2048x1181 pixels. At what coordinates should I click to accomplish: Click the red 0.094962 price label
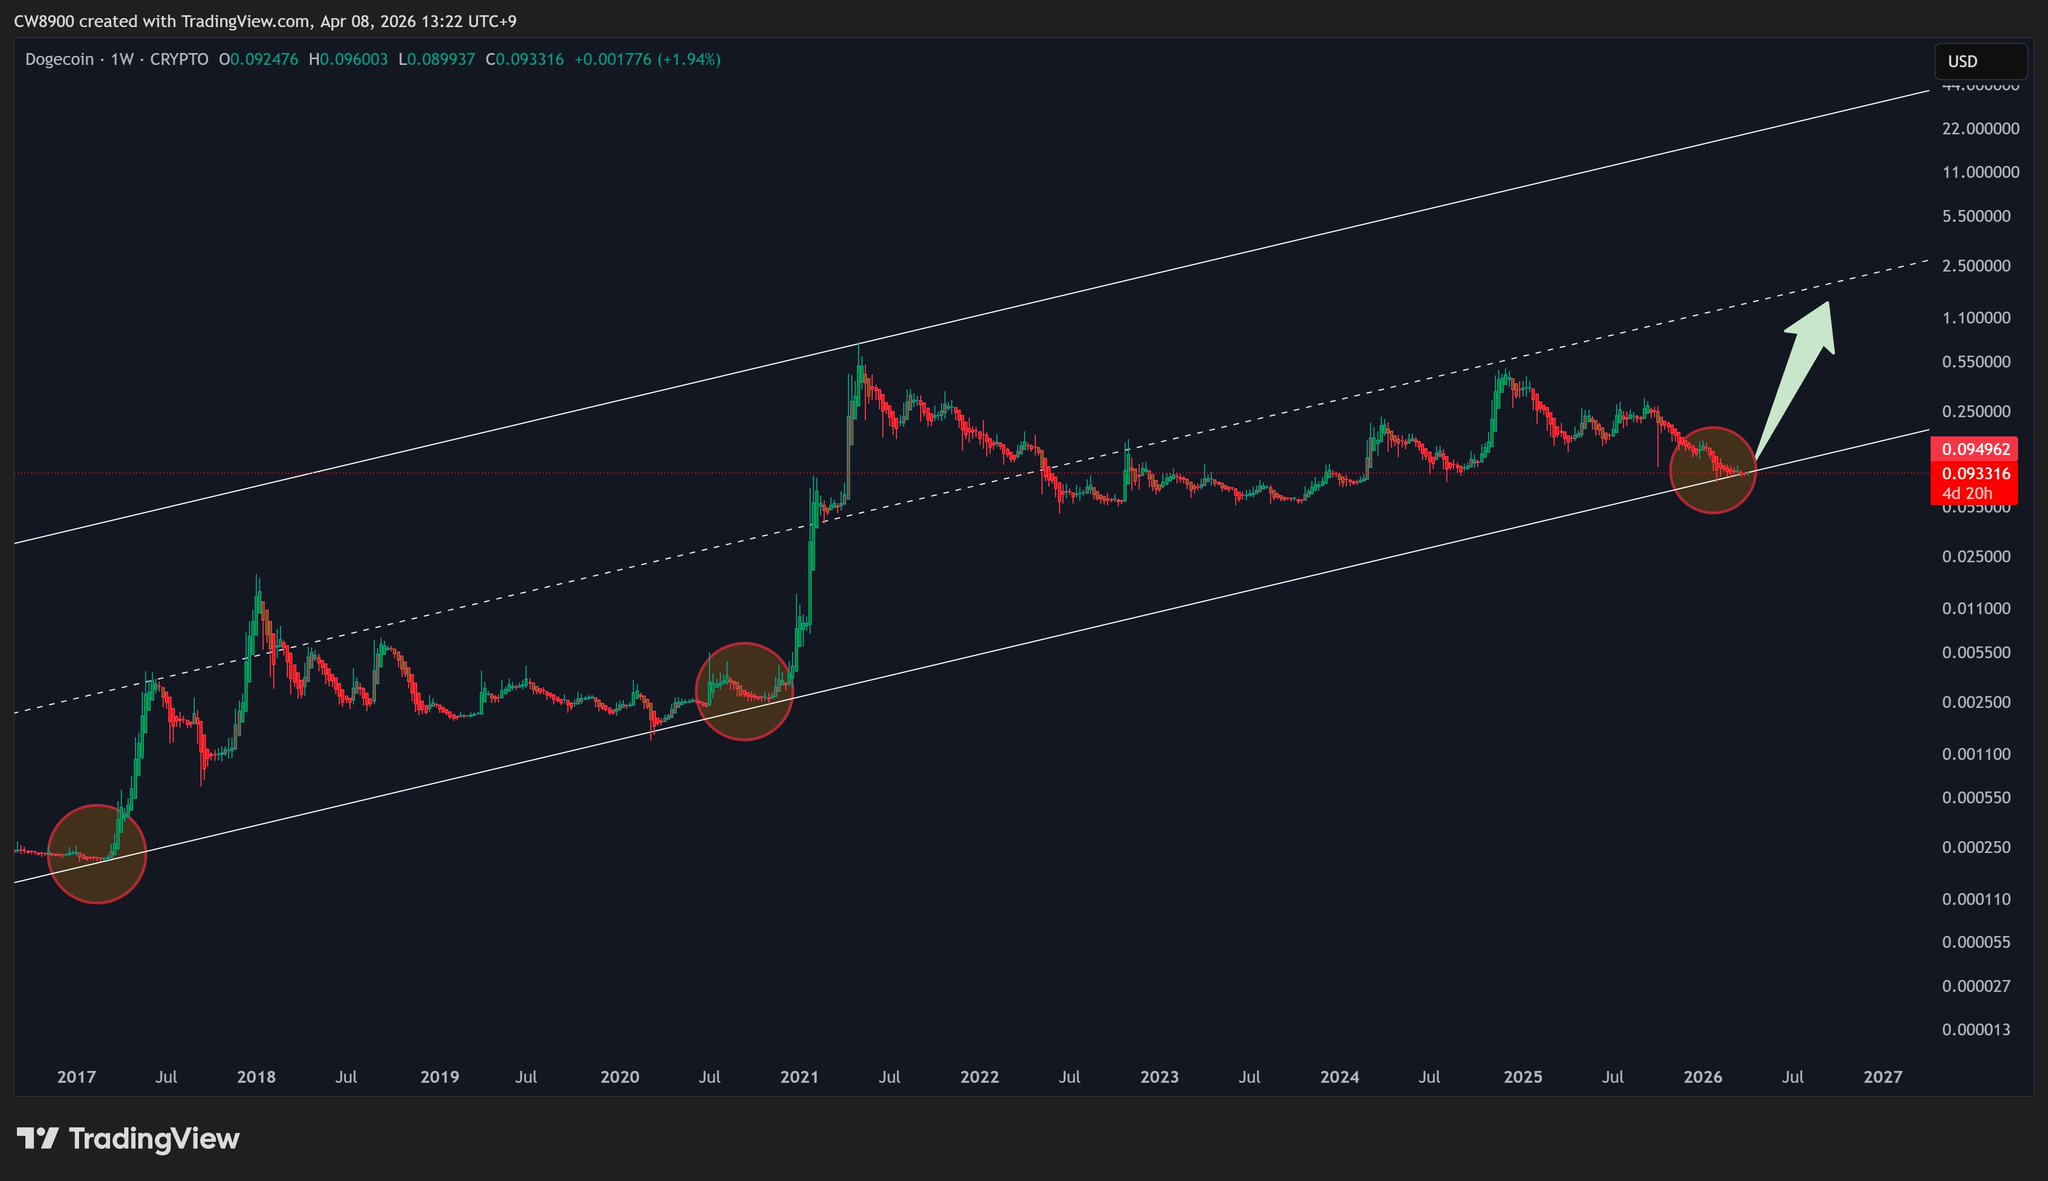[1974, 449]
